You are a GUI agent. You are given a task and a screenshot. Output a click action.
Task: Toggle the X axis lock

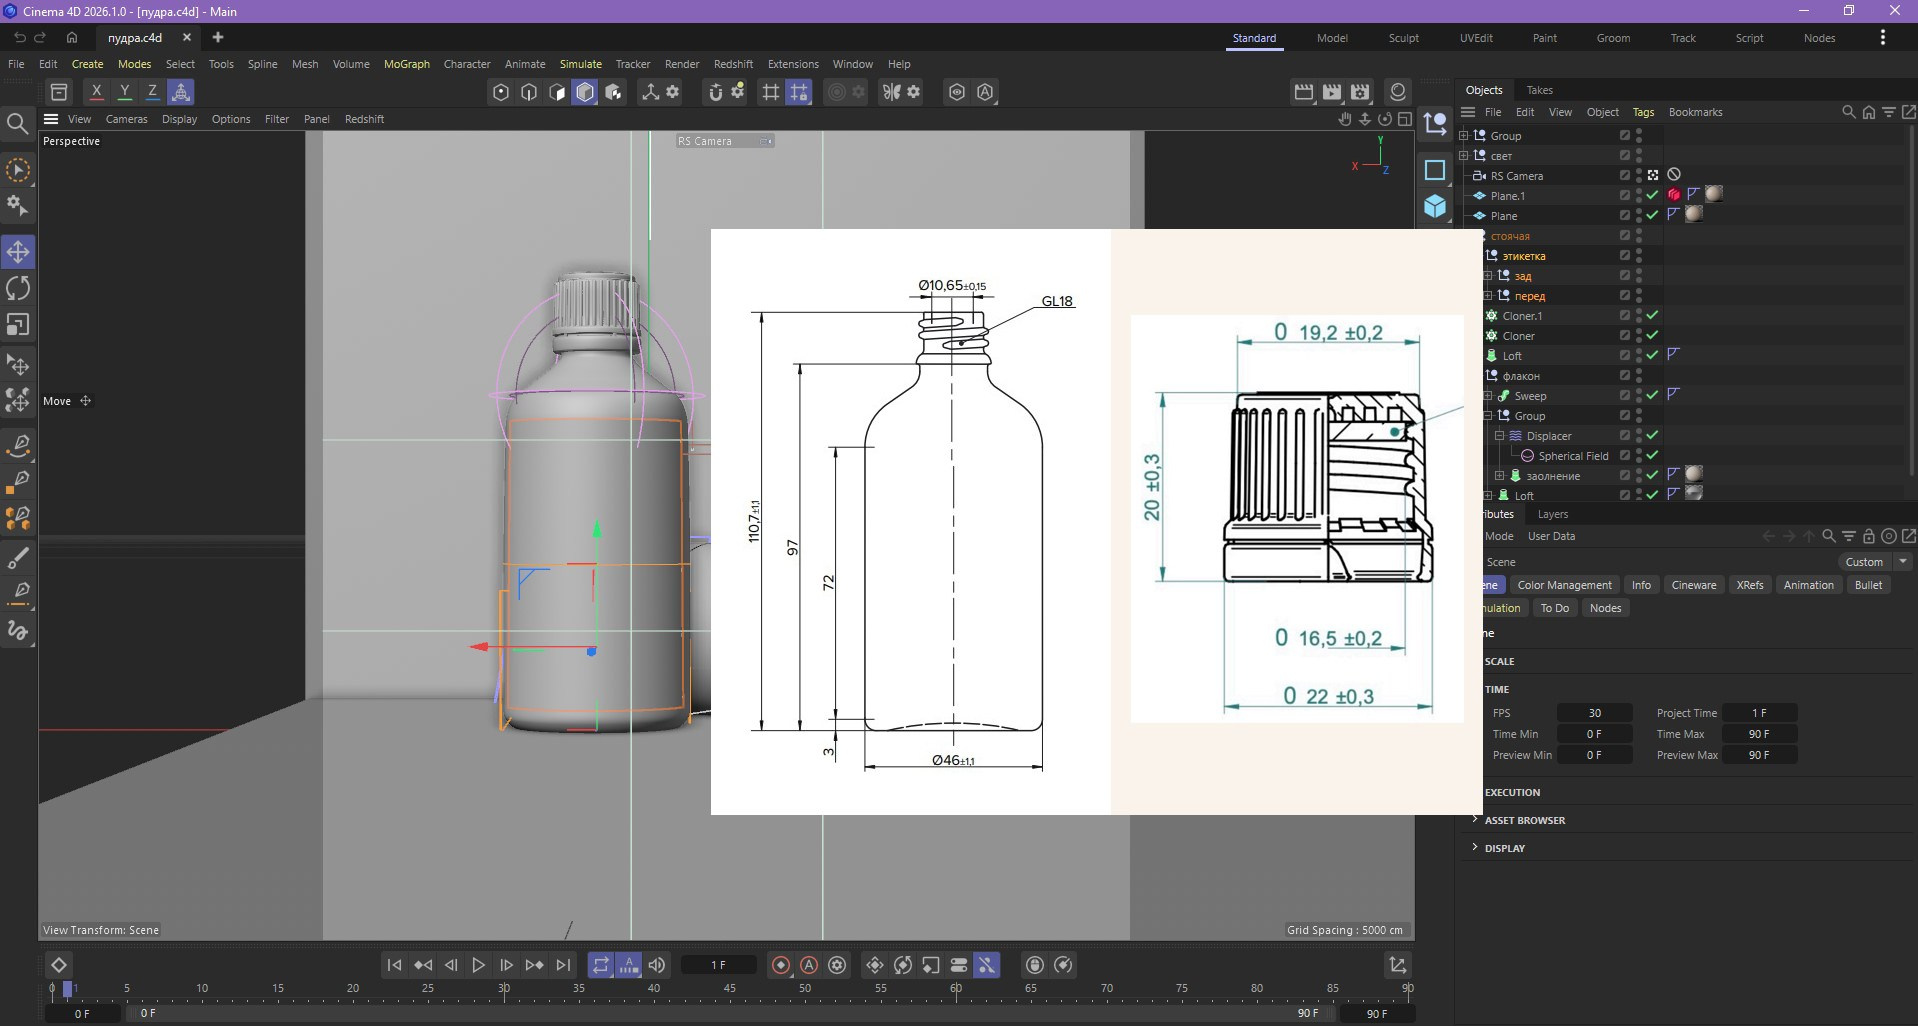pos(96,92)
